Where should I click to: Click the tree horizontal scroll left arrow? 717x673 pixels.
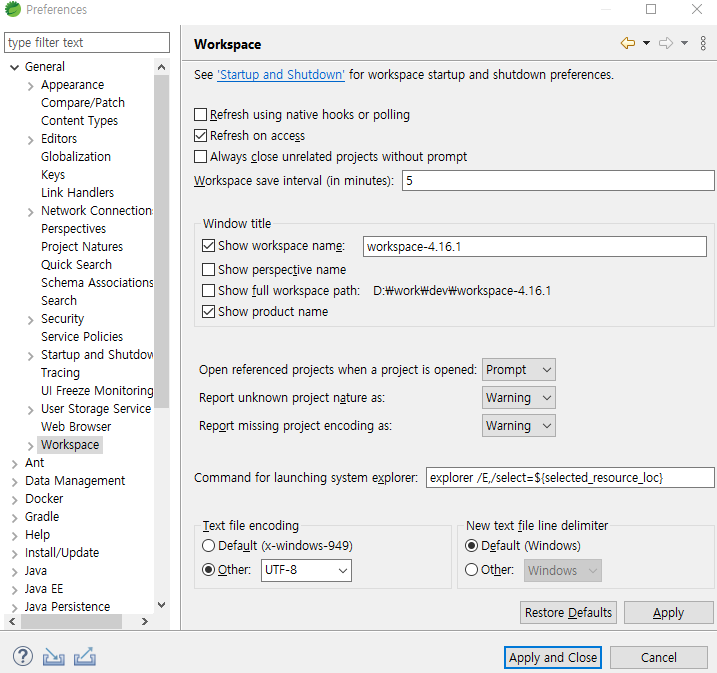click(x=12, y=621)
